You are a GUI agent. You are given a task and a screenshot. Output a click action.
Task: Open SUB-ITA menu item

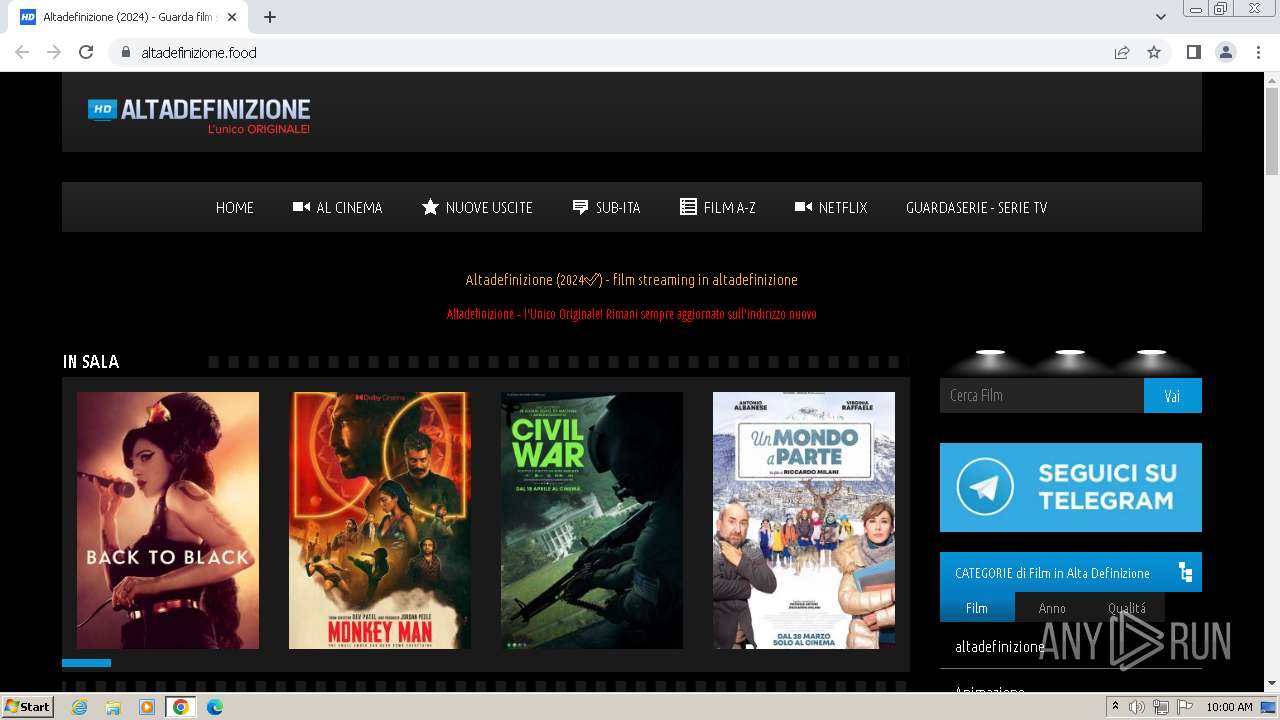(x=607, y=207)
